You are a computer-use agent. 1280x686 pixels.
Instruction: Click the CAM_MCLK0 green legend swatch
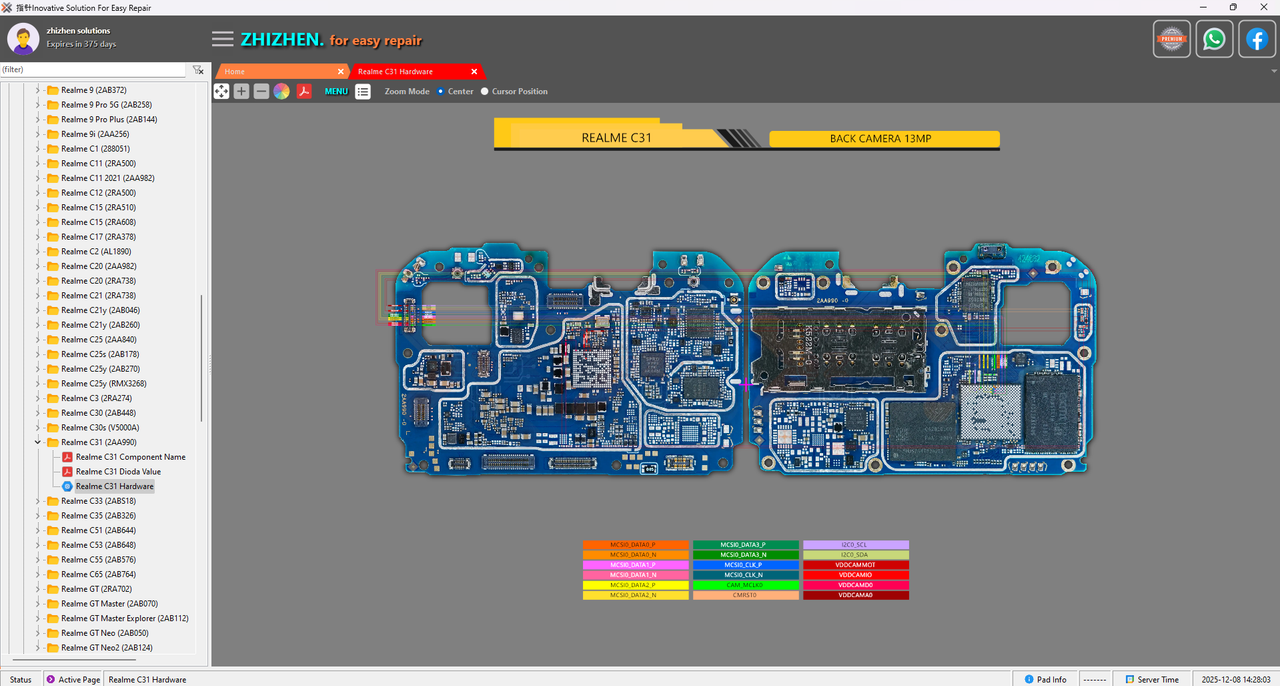[x=746, y=585]
